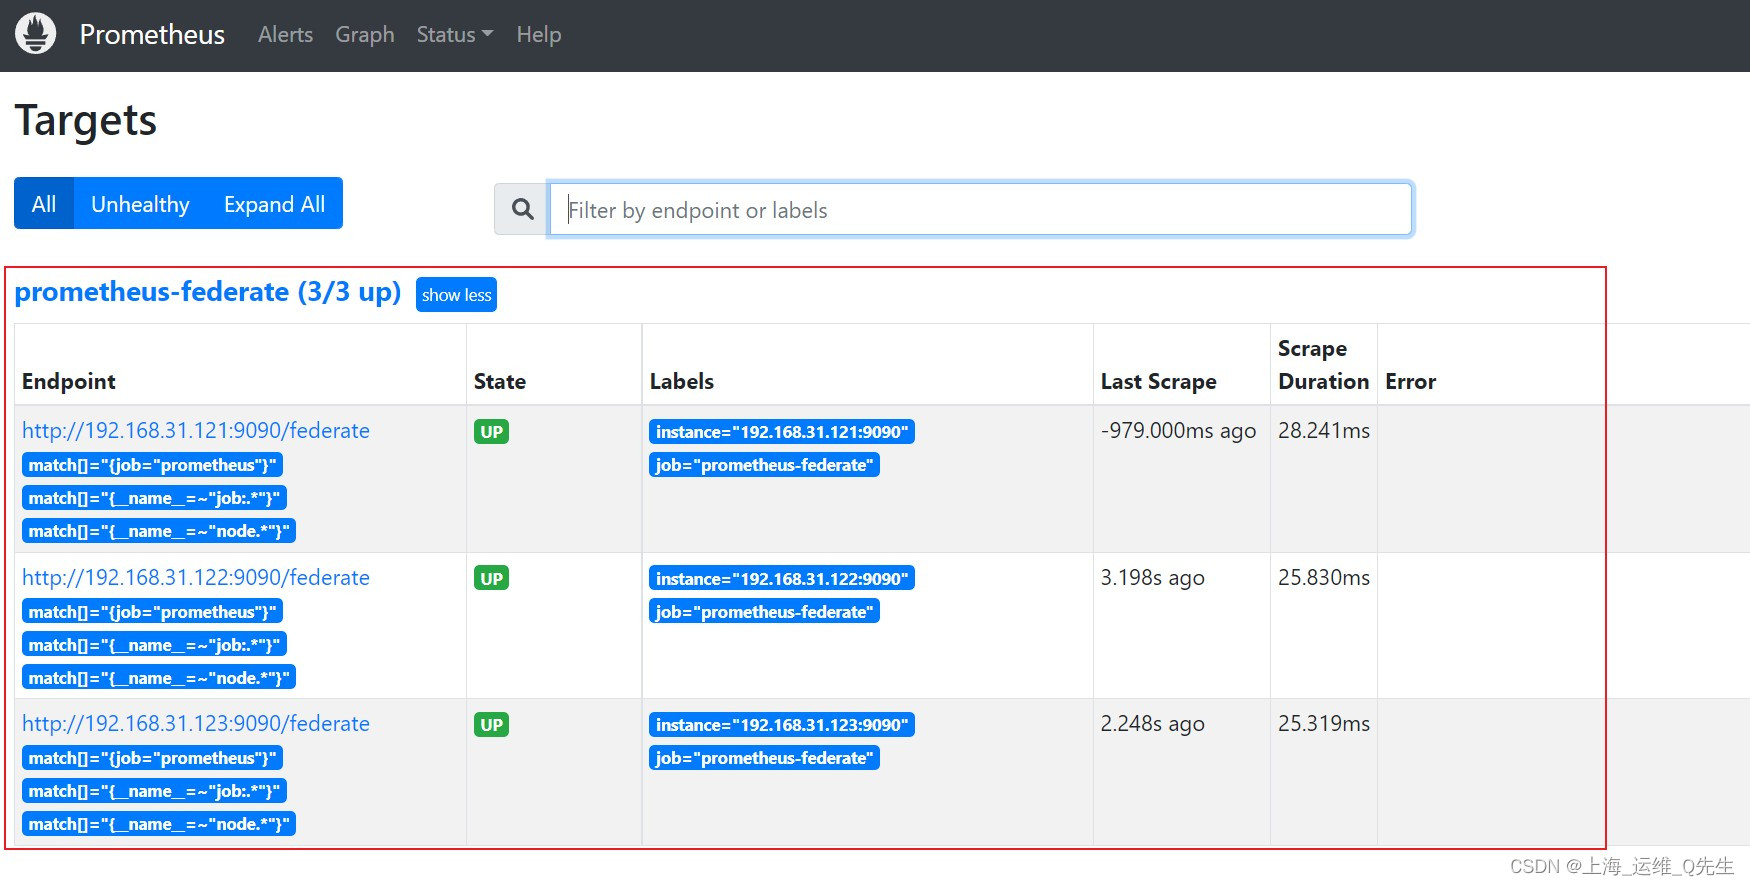Click match[] job:.* parameter under 192.168.31.121 endpoint
1750x886 pixels.
154,498
